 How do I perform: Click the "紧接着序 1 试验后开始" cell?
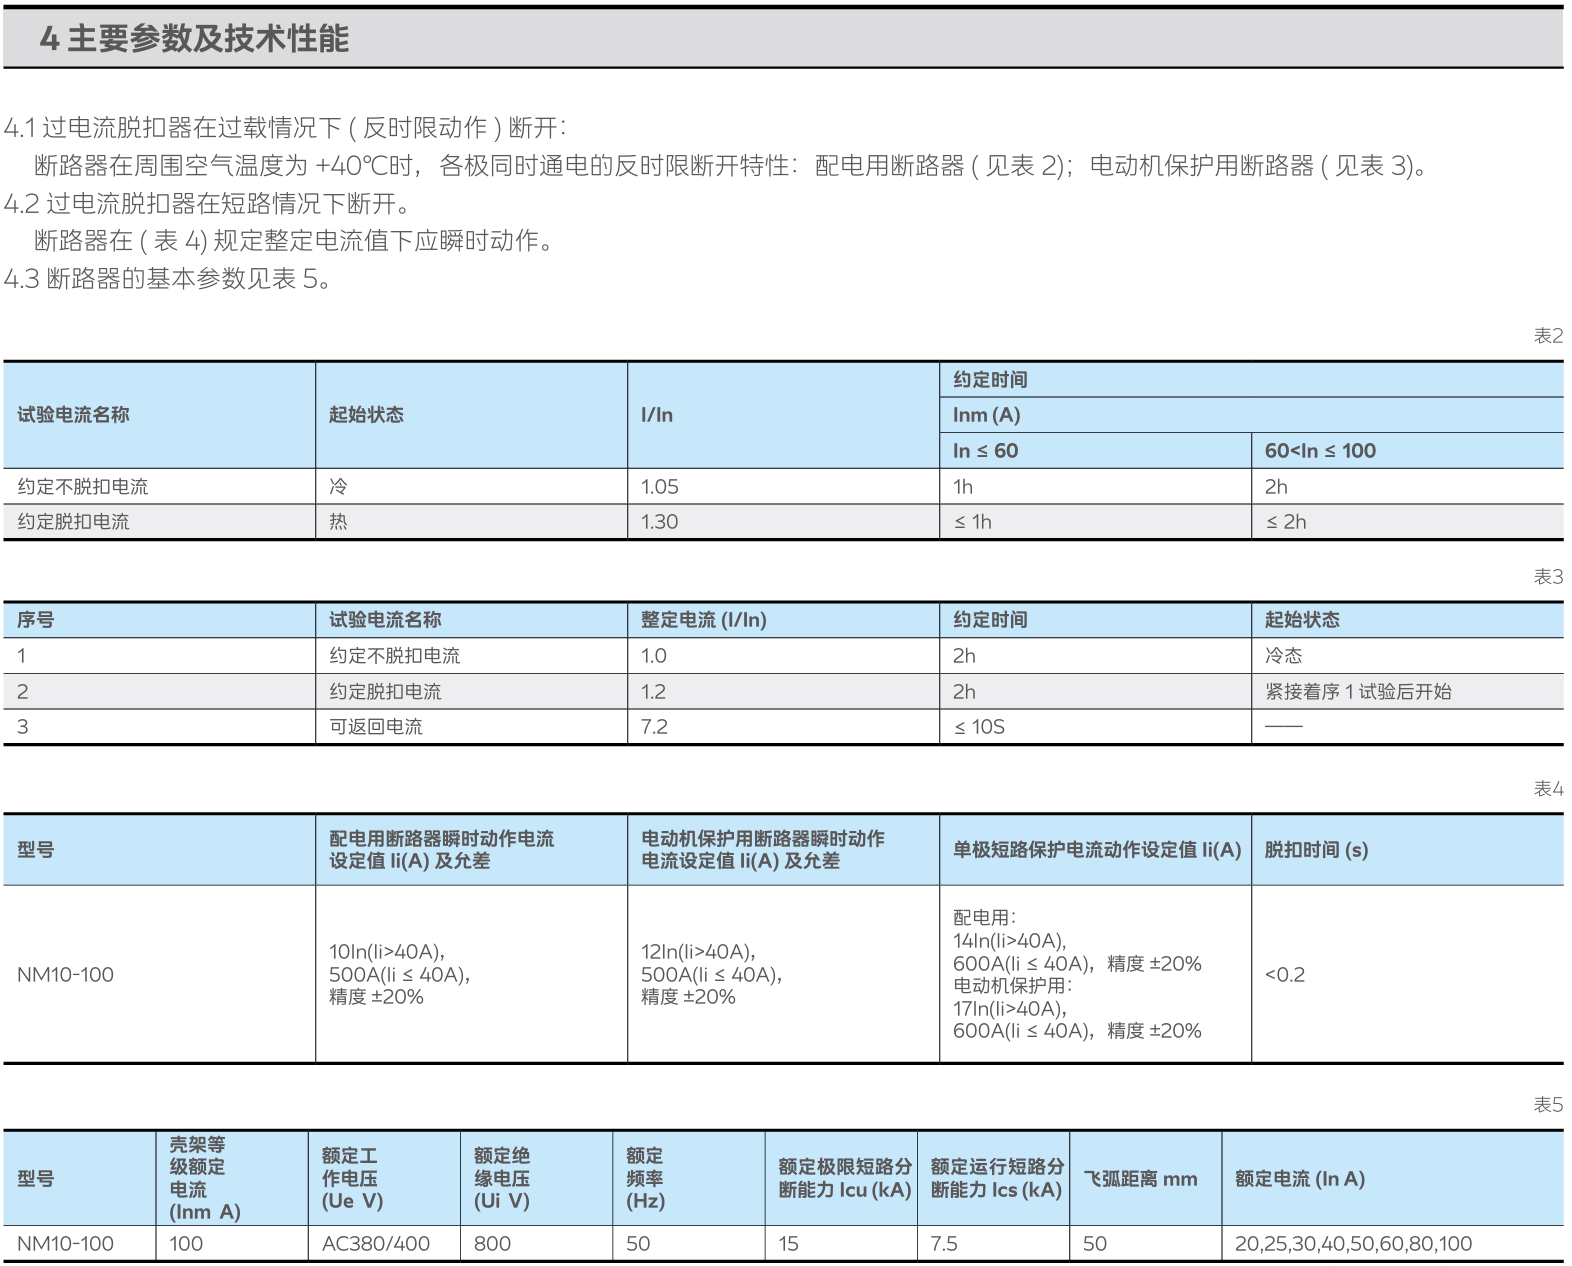click(x=1358, y=692)
